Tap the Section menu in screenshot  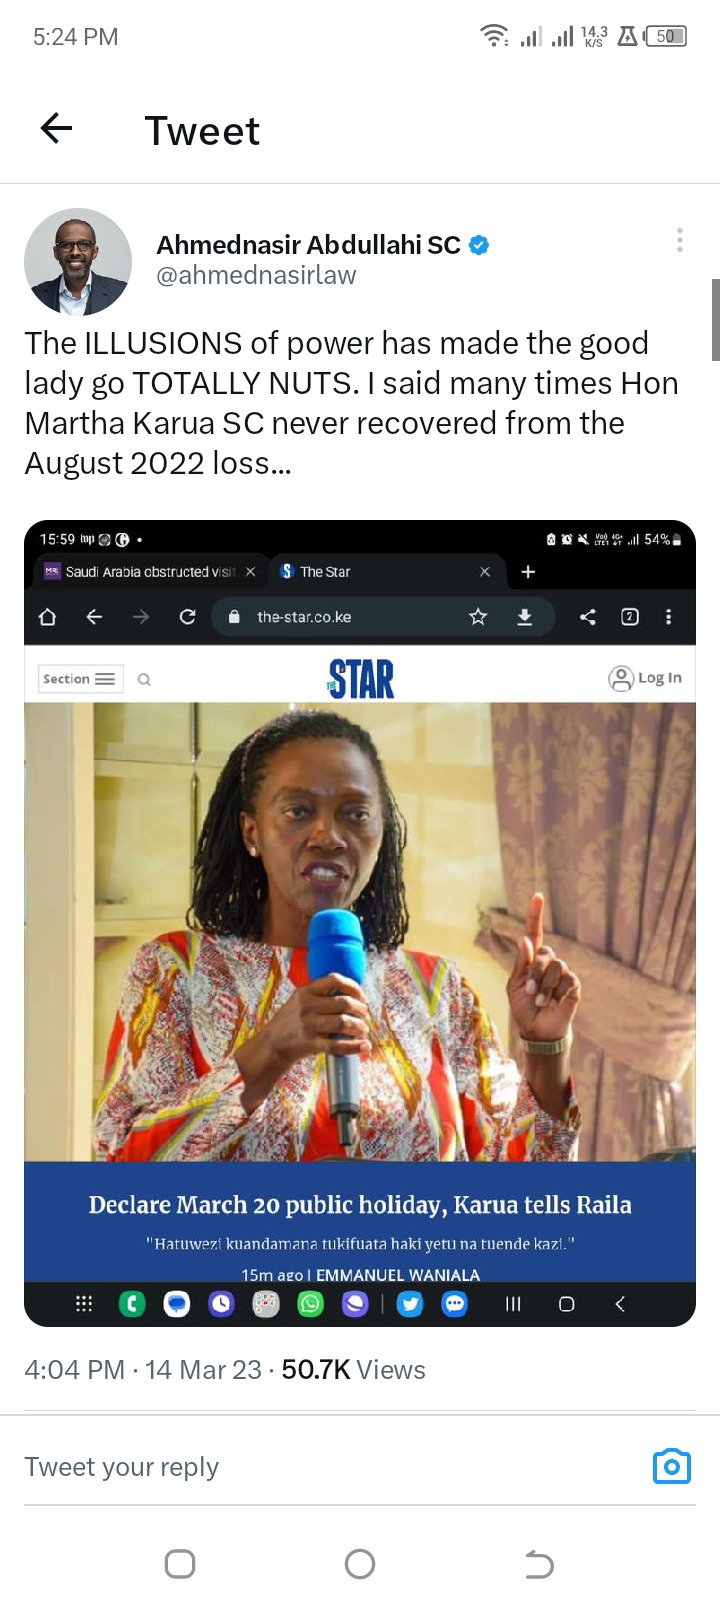point(81,679)
